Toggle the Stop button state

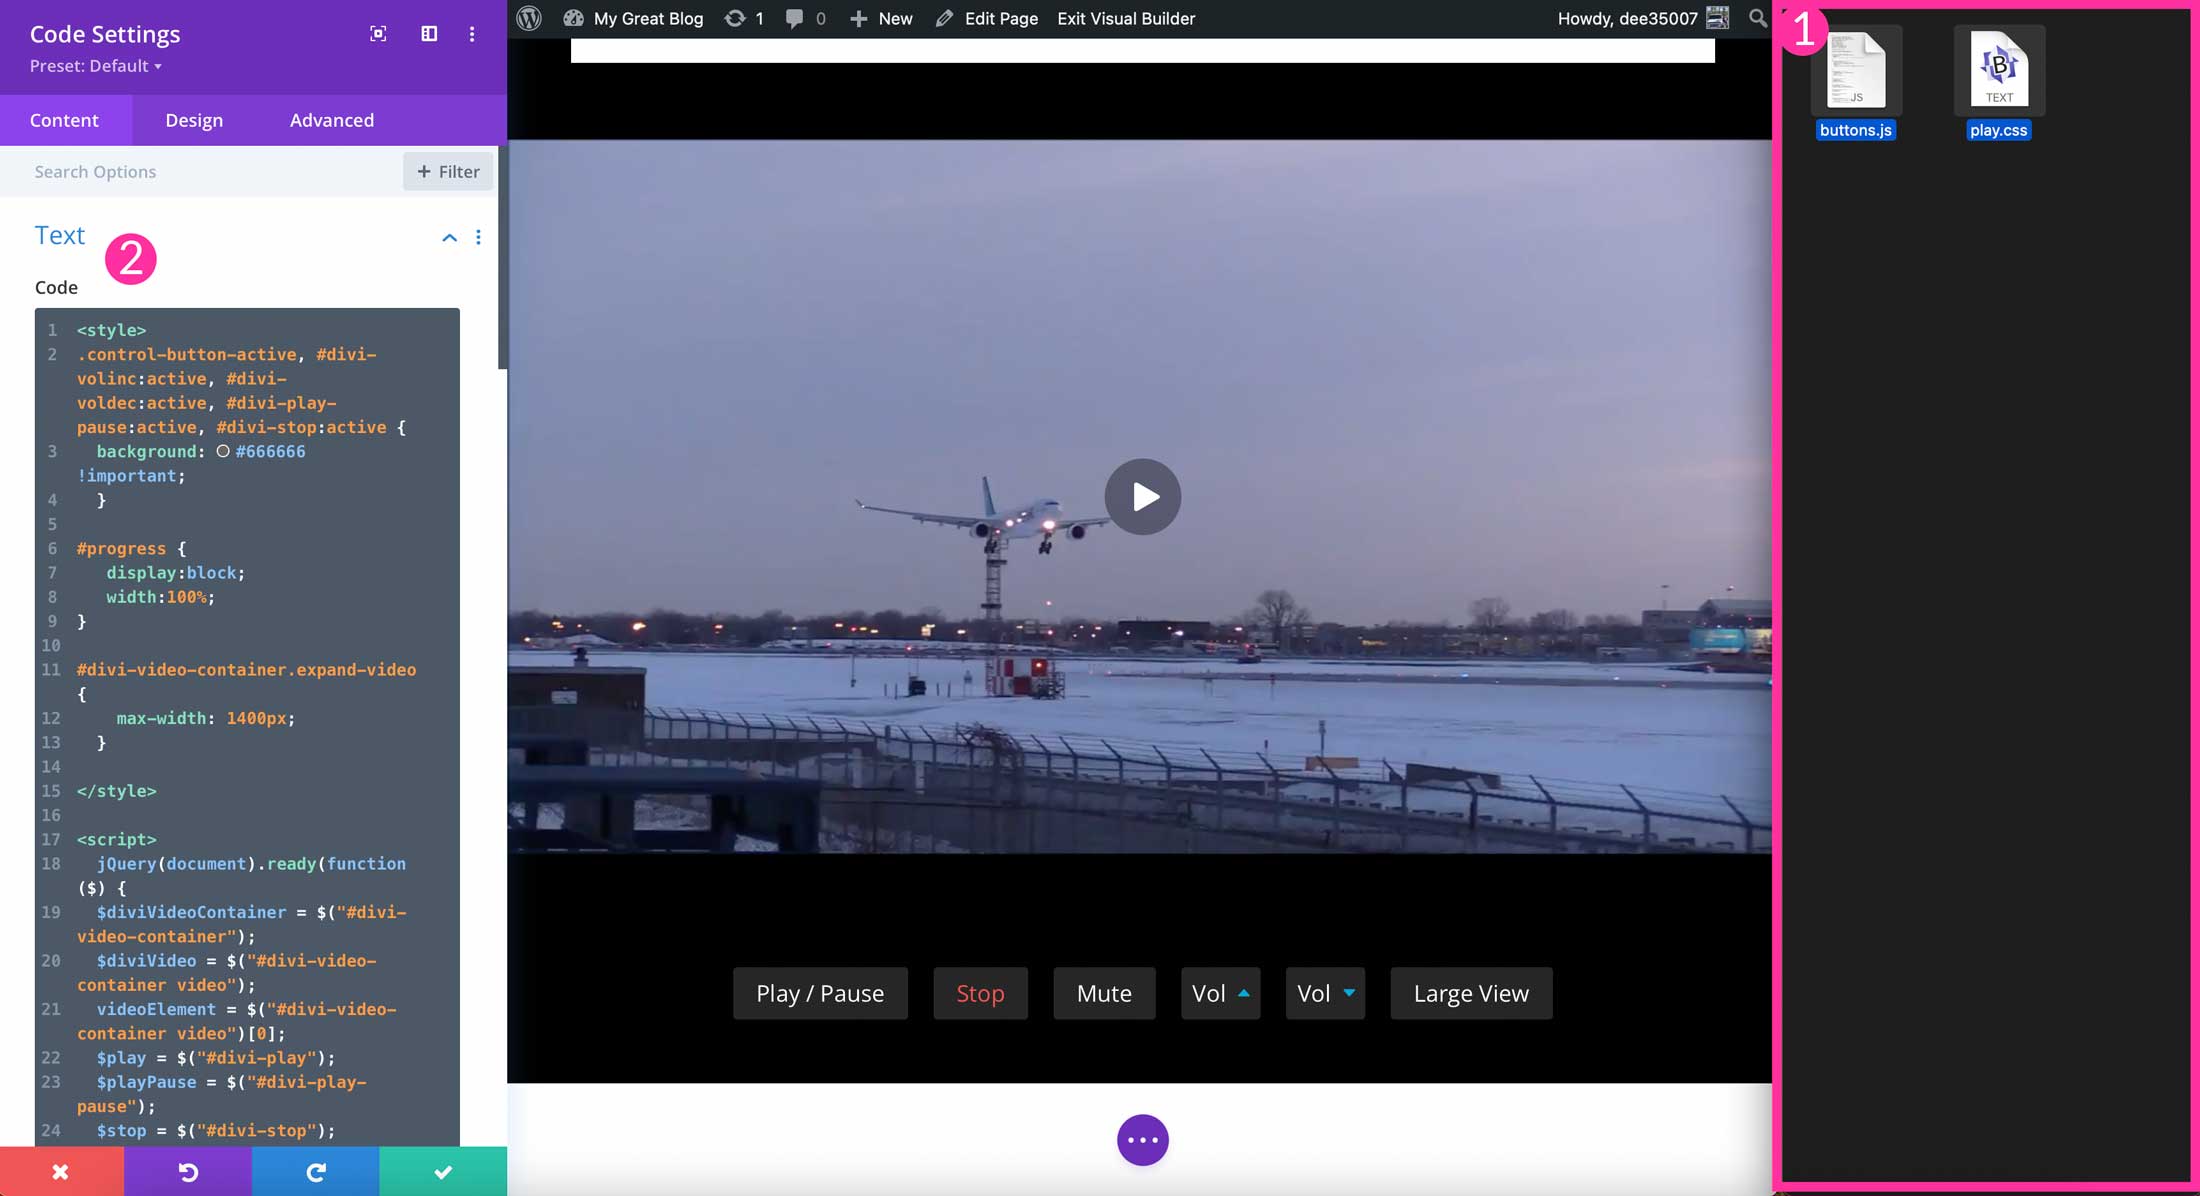point(979,991)
